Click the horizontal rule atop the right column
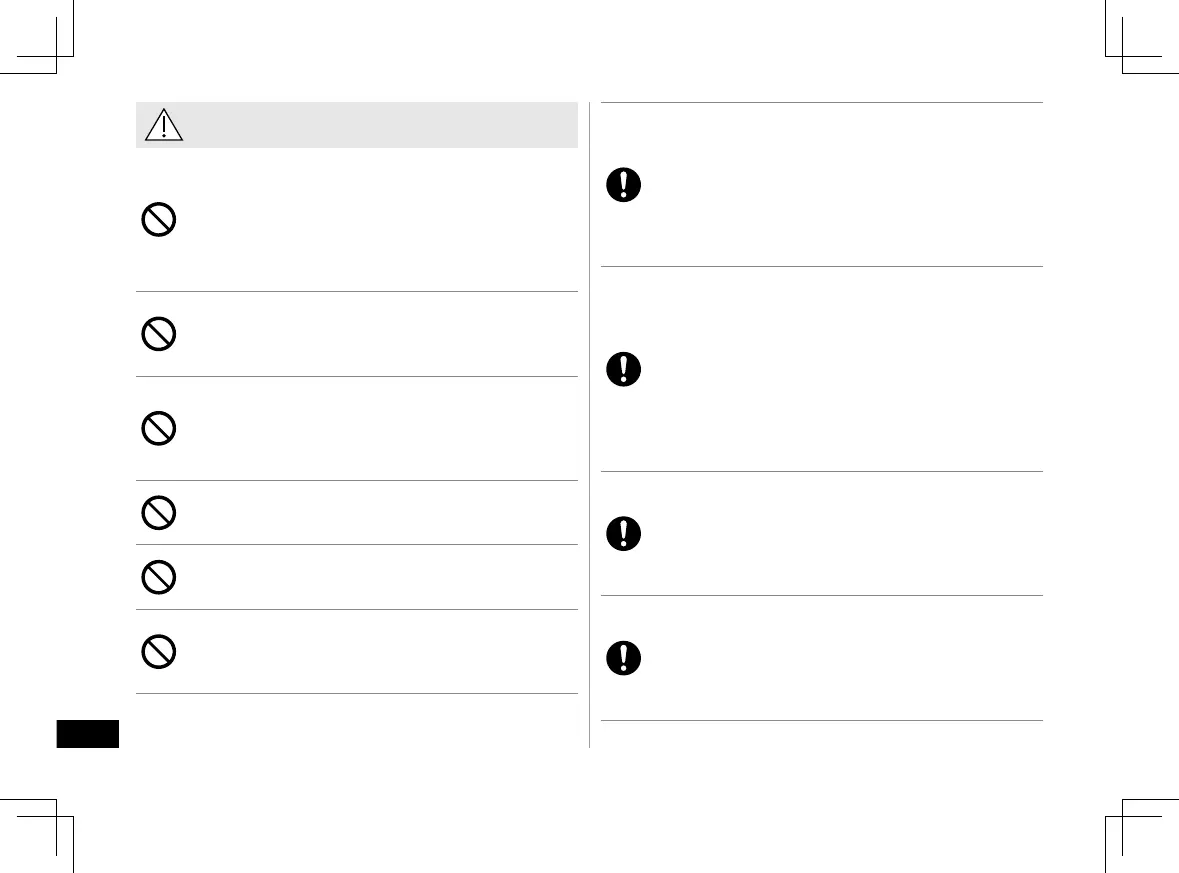The image size is (1179, 873). pyautogui.click(x=820, y=102)
